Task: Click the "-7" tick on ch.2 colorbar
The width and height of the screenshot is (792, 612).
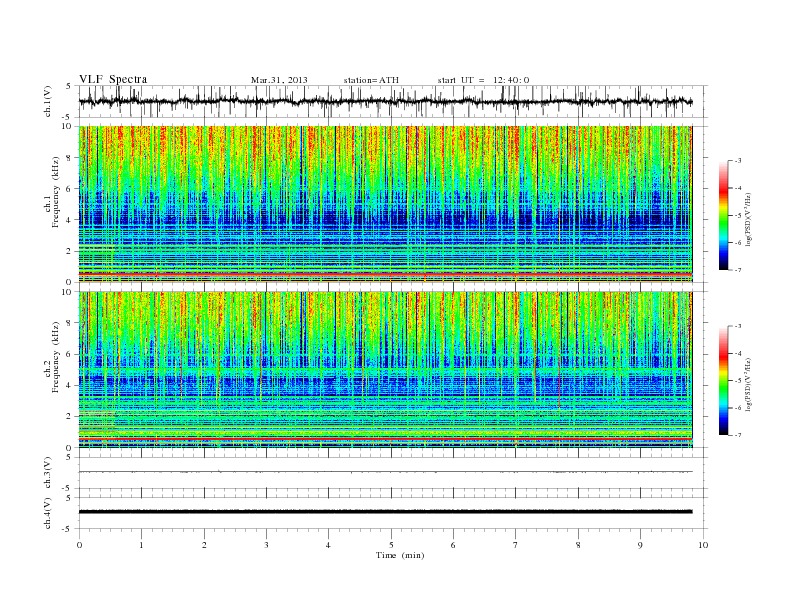Action: coord(738,435)
